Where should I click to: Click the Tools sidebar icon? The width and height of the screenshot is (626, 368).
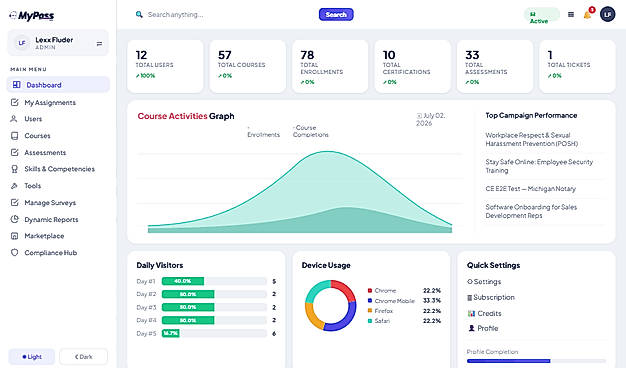[14, 186]
